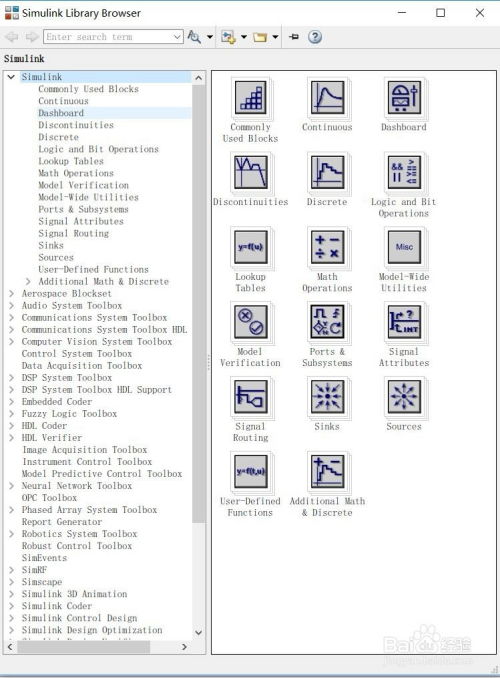The height and width of the screenshot is (678, 500).
Task: Collapse the Simulink tree node
Action: point(11,77)
